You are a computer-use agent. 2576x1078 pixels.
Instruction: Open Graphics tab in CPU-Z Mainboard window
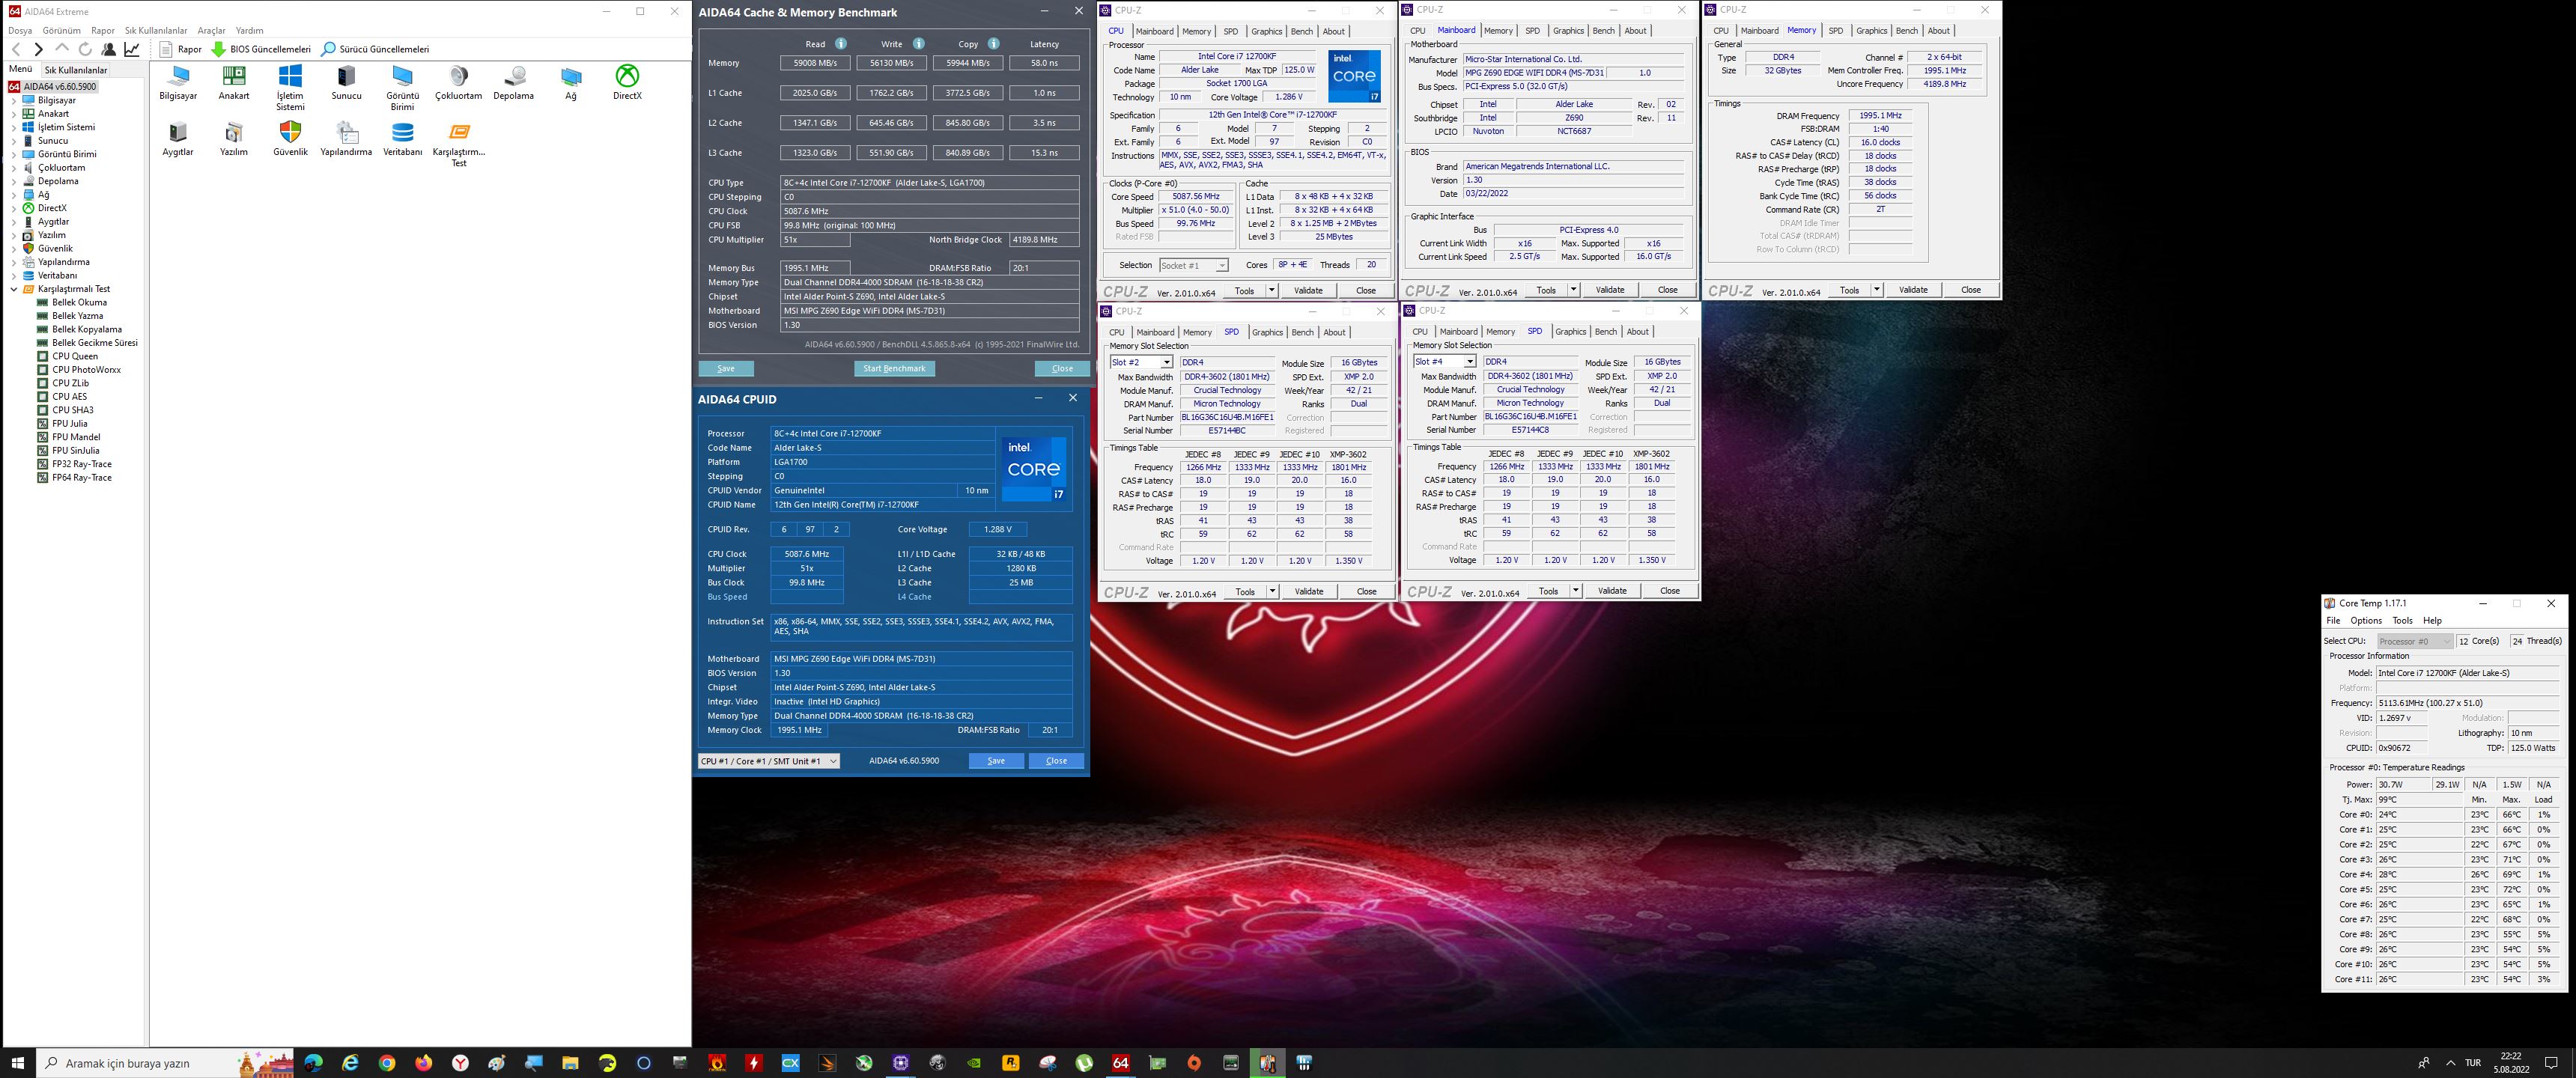click(1568, 31)
